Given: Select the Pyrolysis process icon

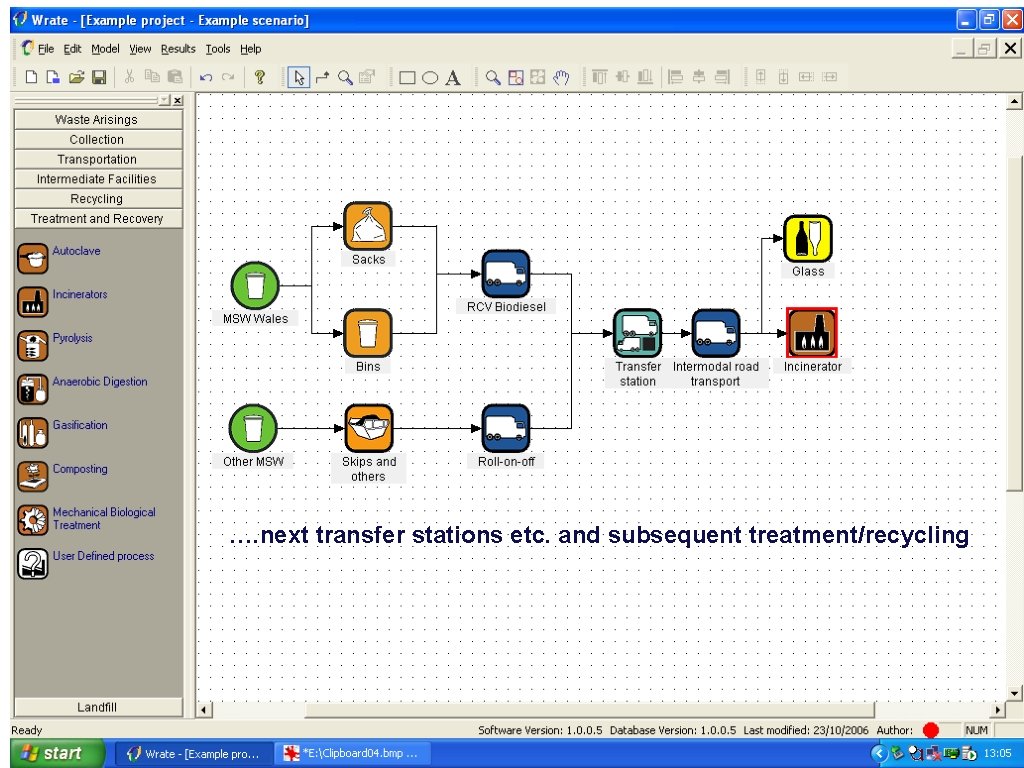Looking at the screenshot, I should point(33,347).
